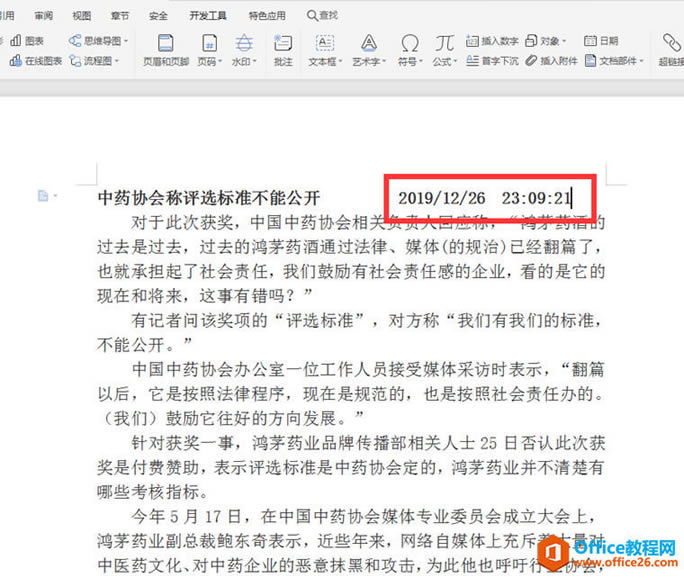Insert date with 日期 button

point(601,41)
